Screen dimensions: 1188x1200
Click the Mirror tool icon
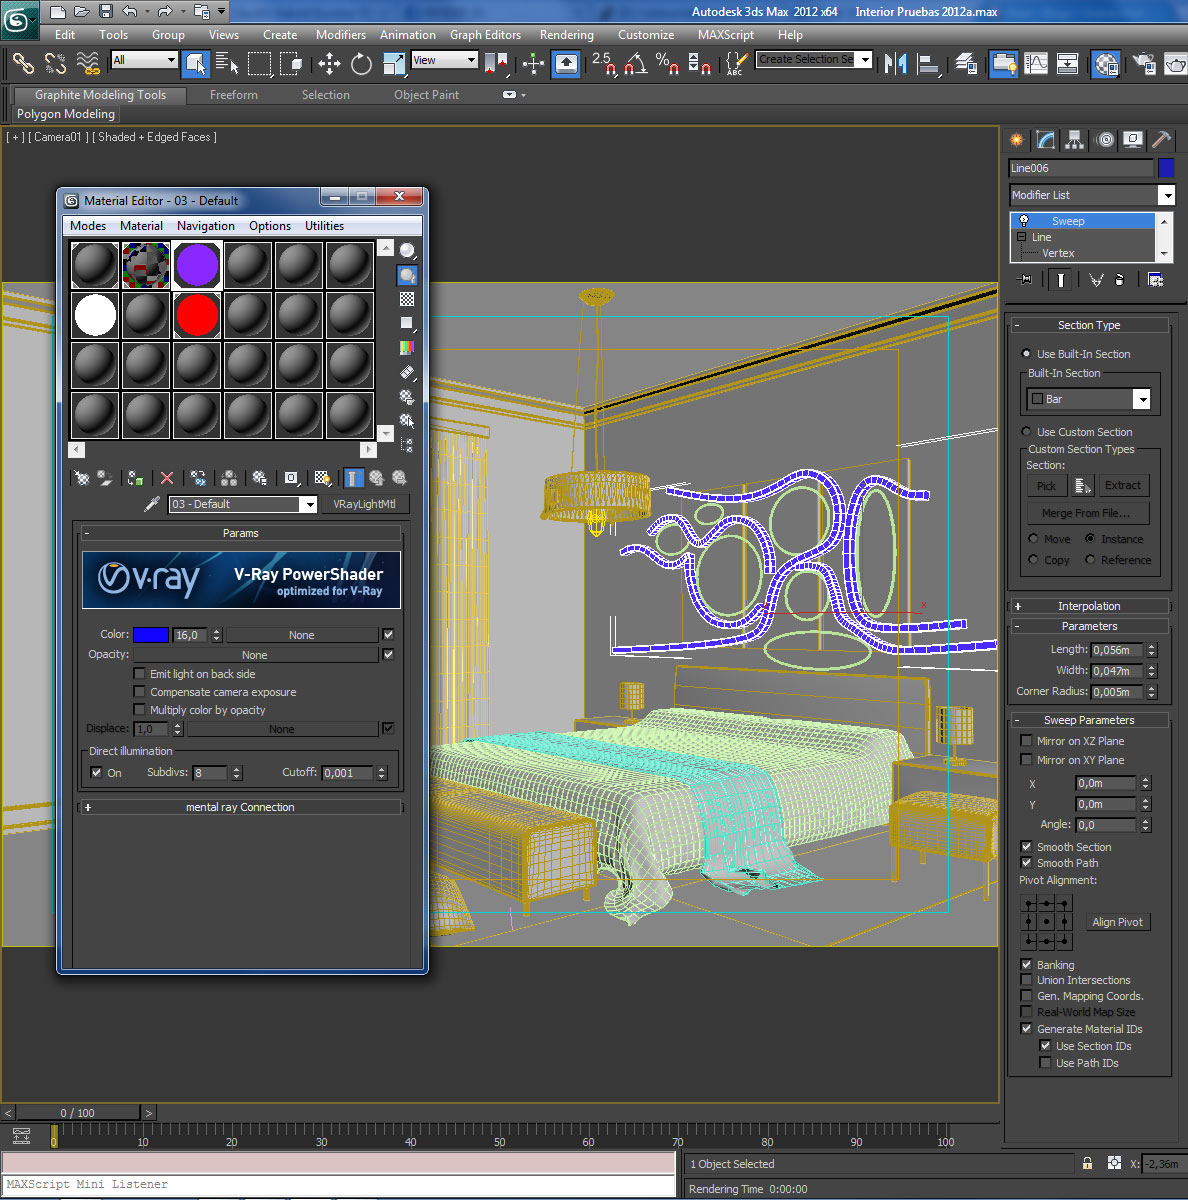tap(896, 64)
